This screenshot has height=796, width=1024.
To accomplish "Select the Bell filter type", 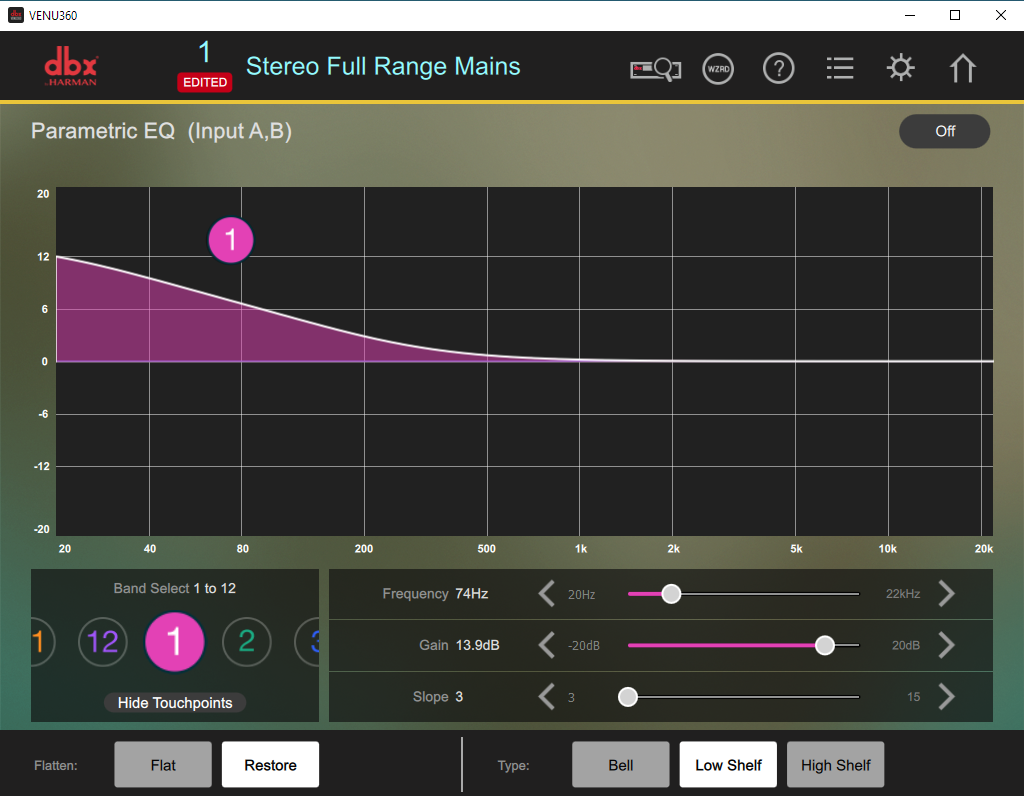I will pos(621,765).
